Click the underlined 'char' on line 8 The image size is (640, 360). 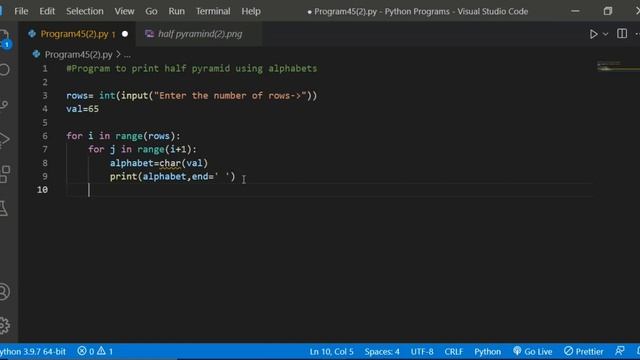click(170, 163)
